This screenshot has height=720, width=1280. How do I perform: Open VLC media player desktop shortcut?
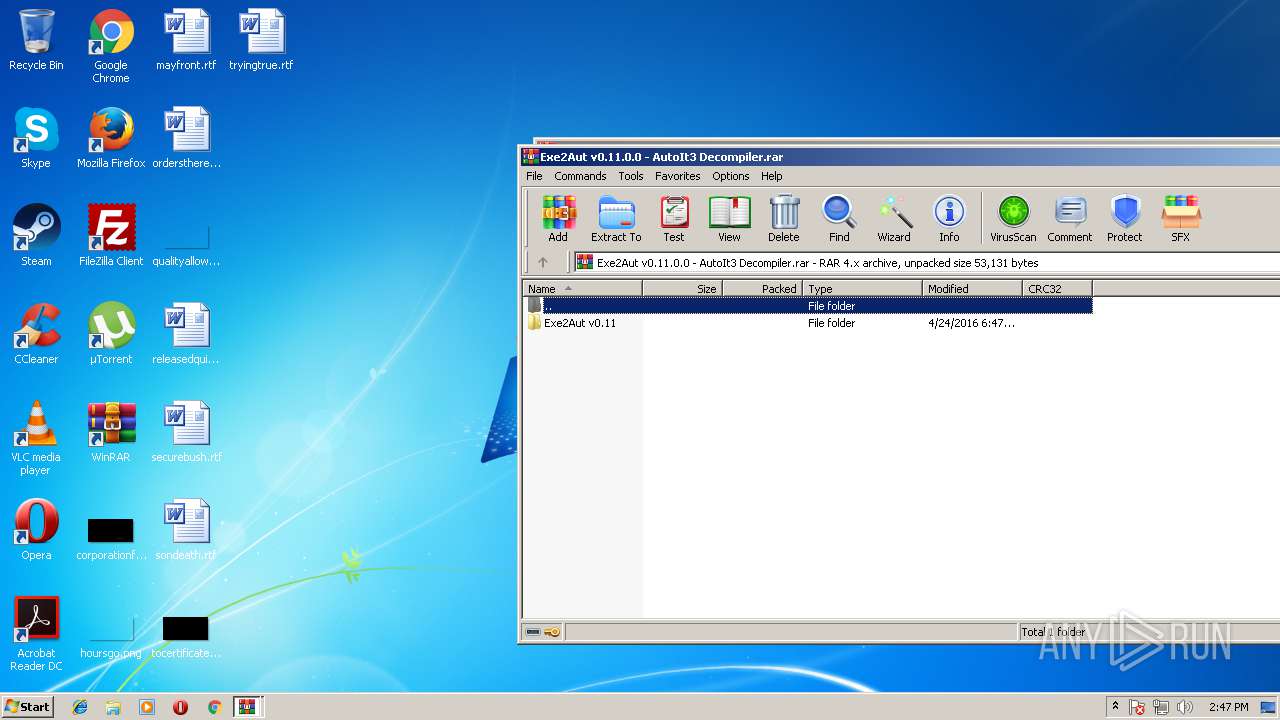[x=36, y=438]
